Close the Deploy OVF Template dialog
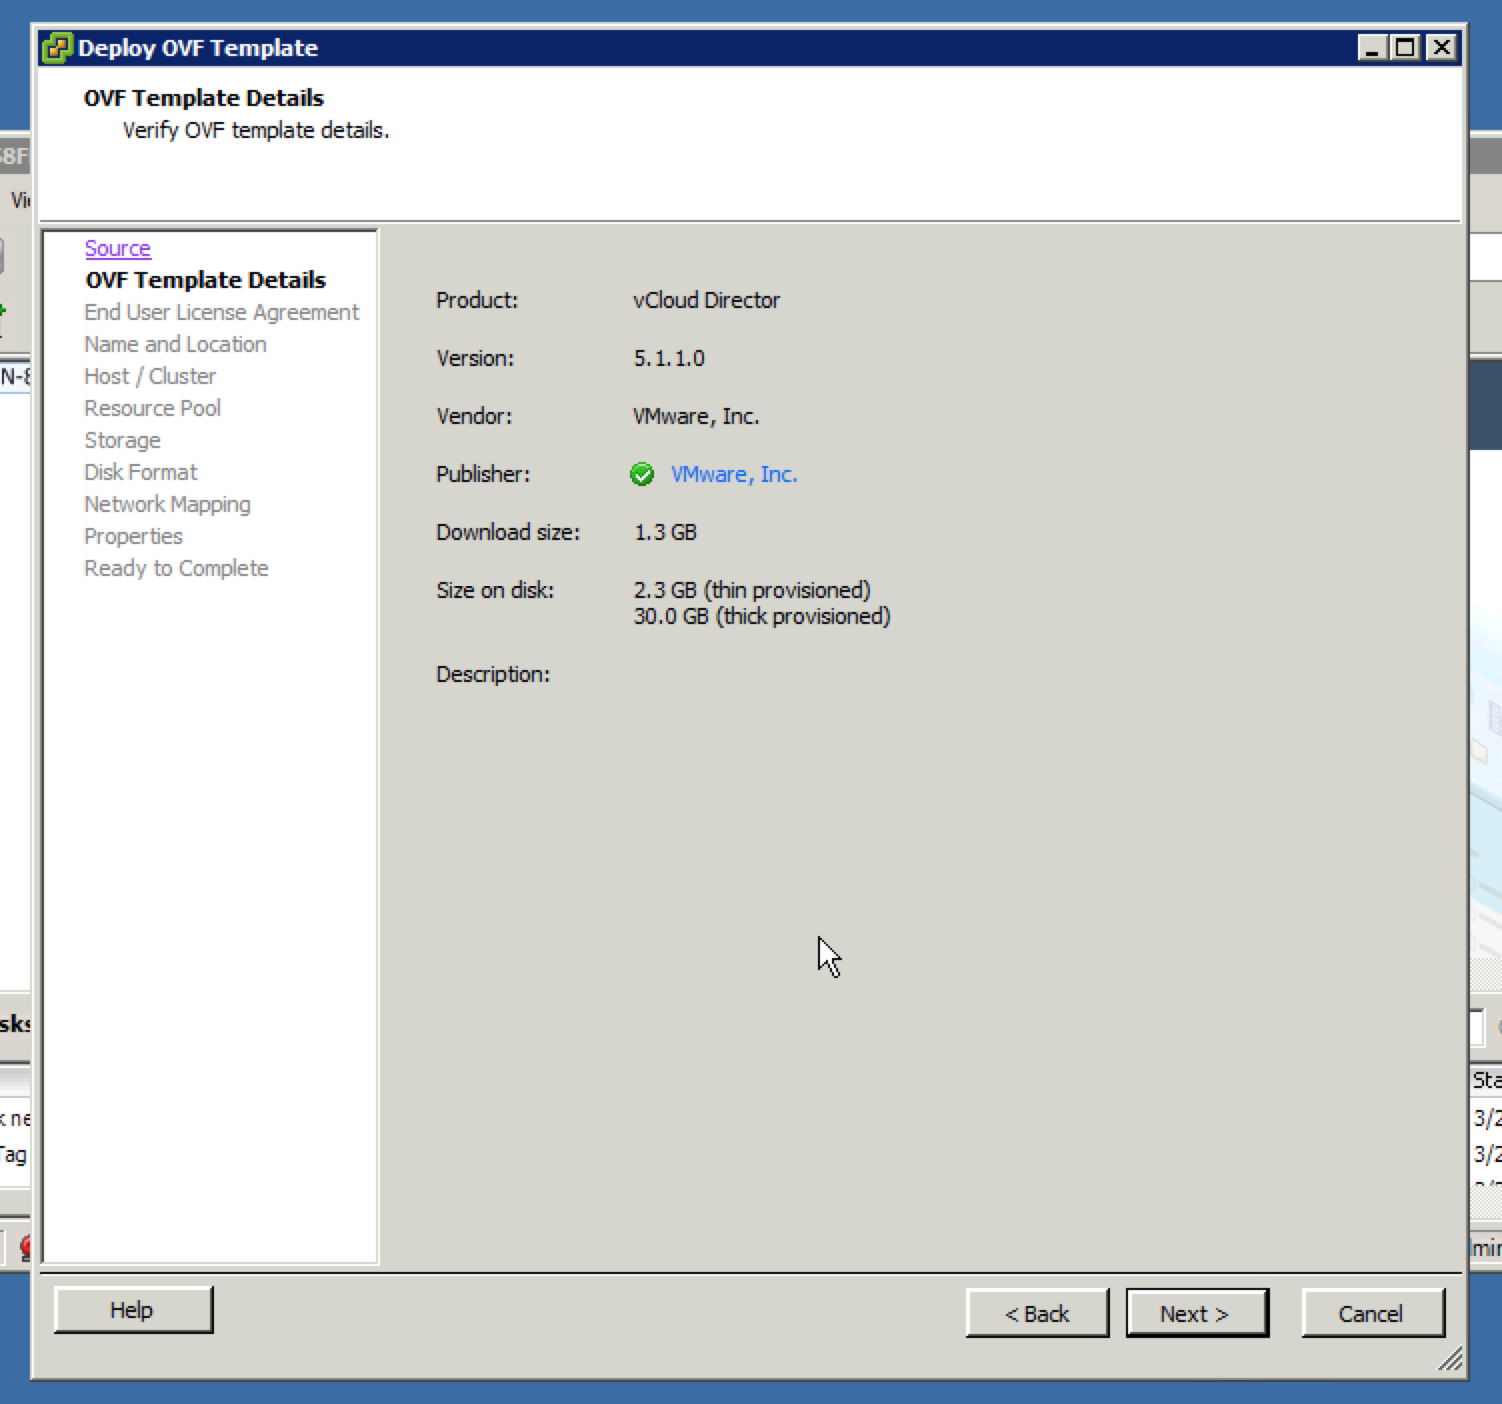Viewport: 1502px width, 1404px height. [x=1441, y=47]
